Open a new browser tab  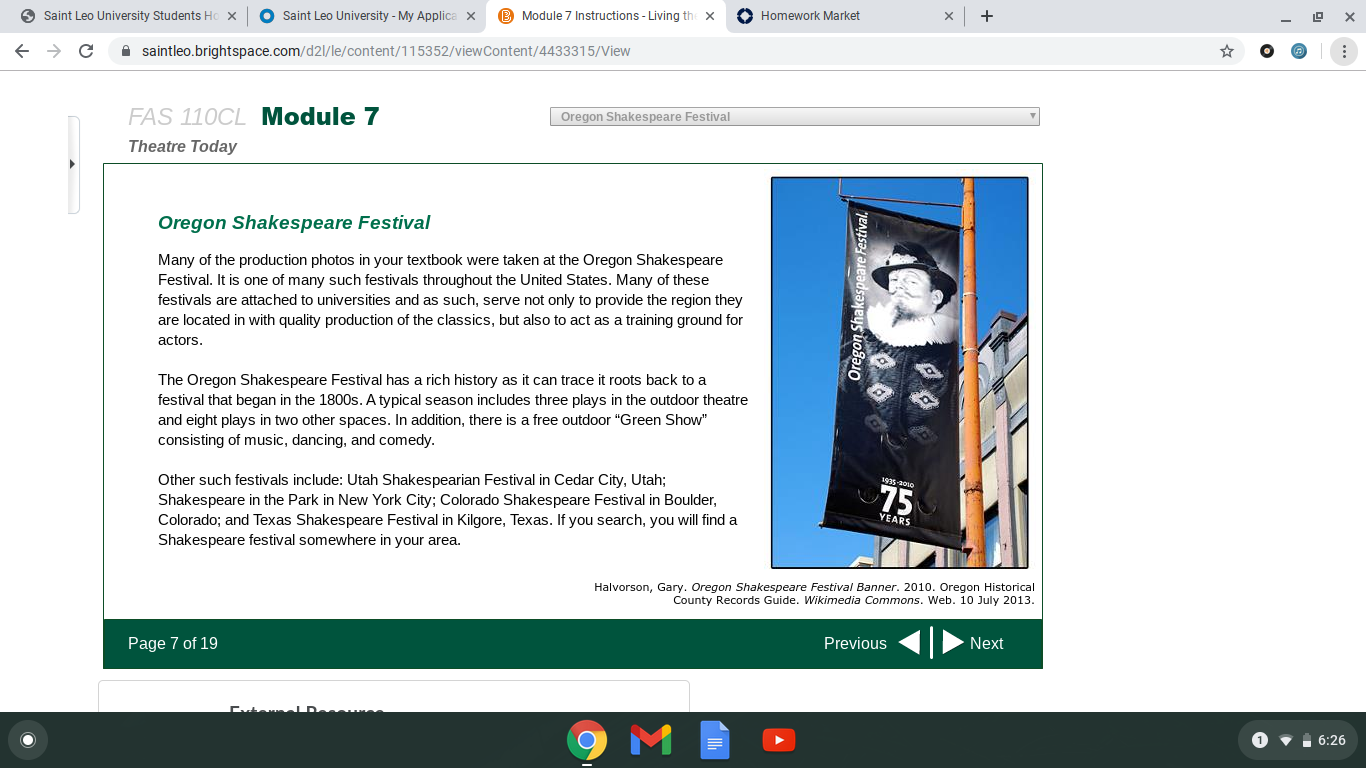[x=987, y=16]
